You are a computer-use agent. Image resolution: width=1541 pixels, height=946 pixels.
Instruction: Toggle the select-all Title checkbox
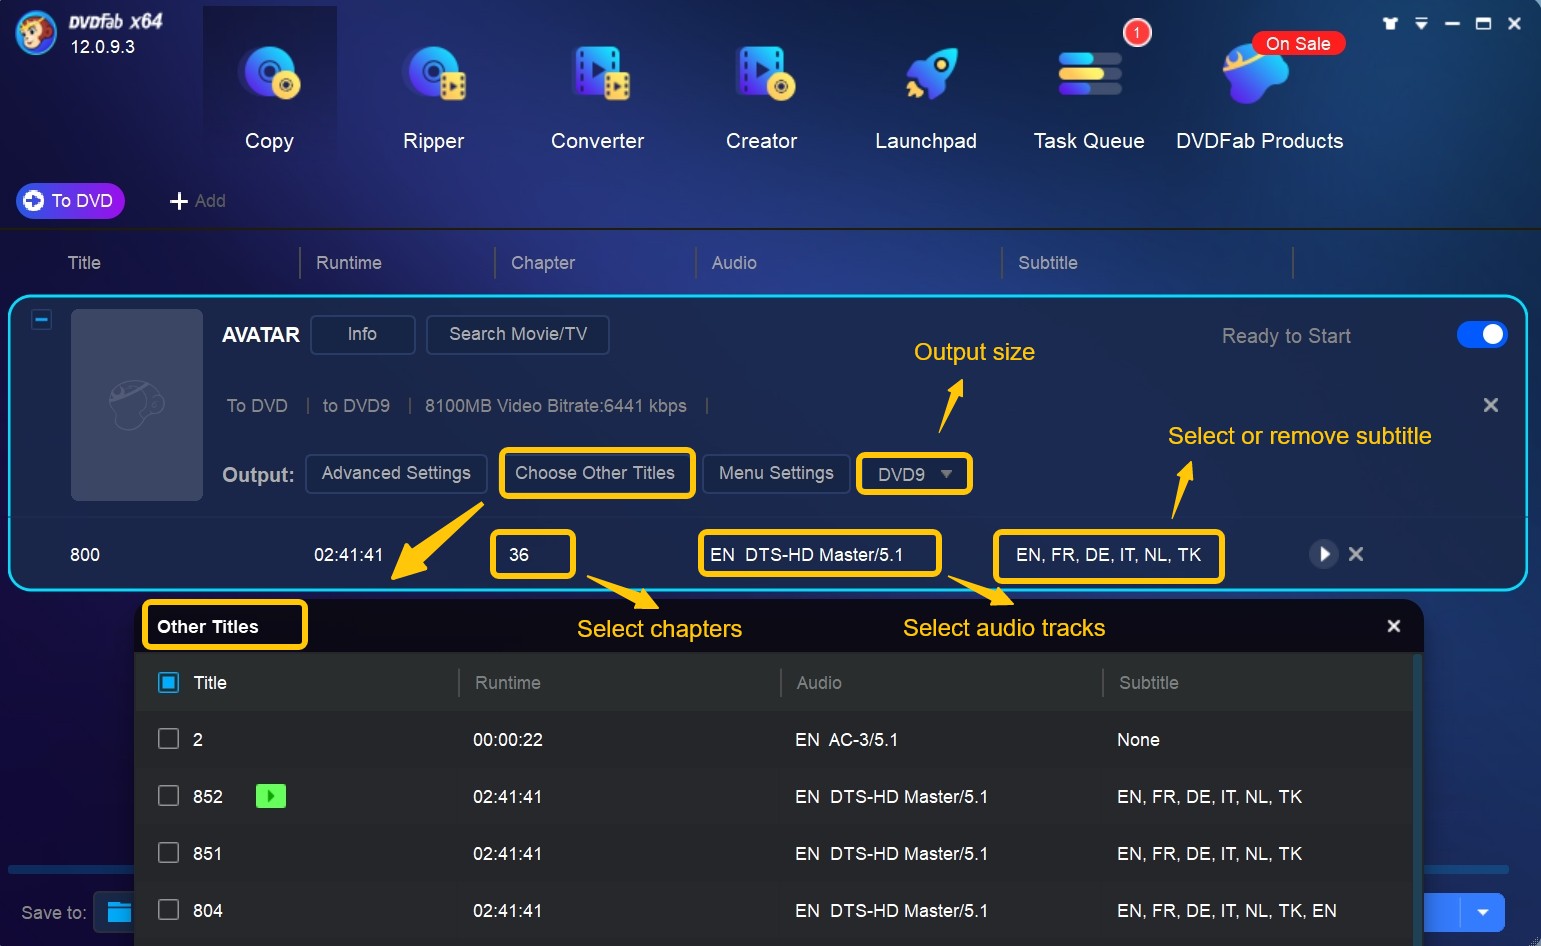coord(169,682)
